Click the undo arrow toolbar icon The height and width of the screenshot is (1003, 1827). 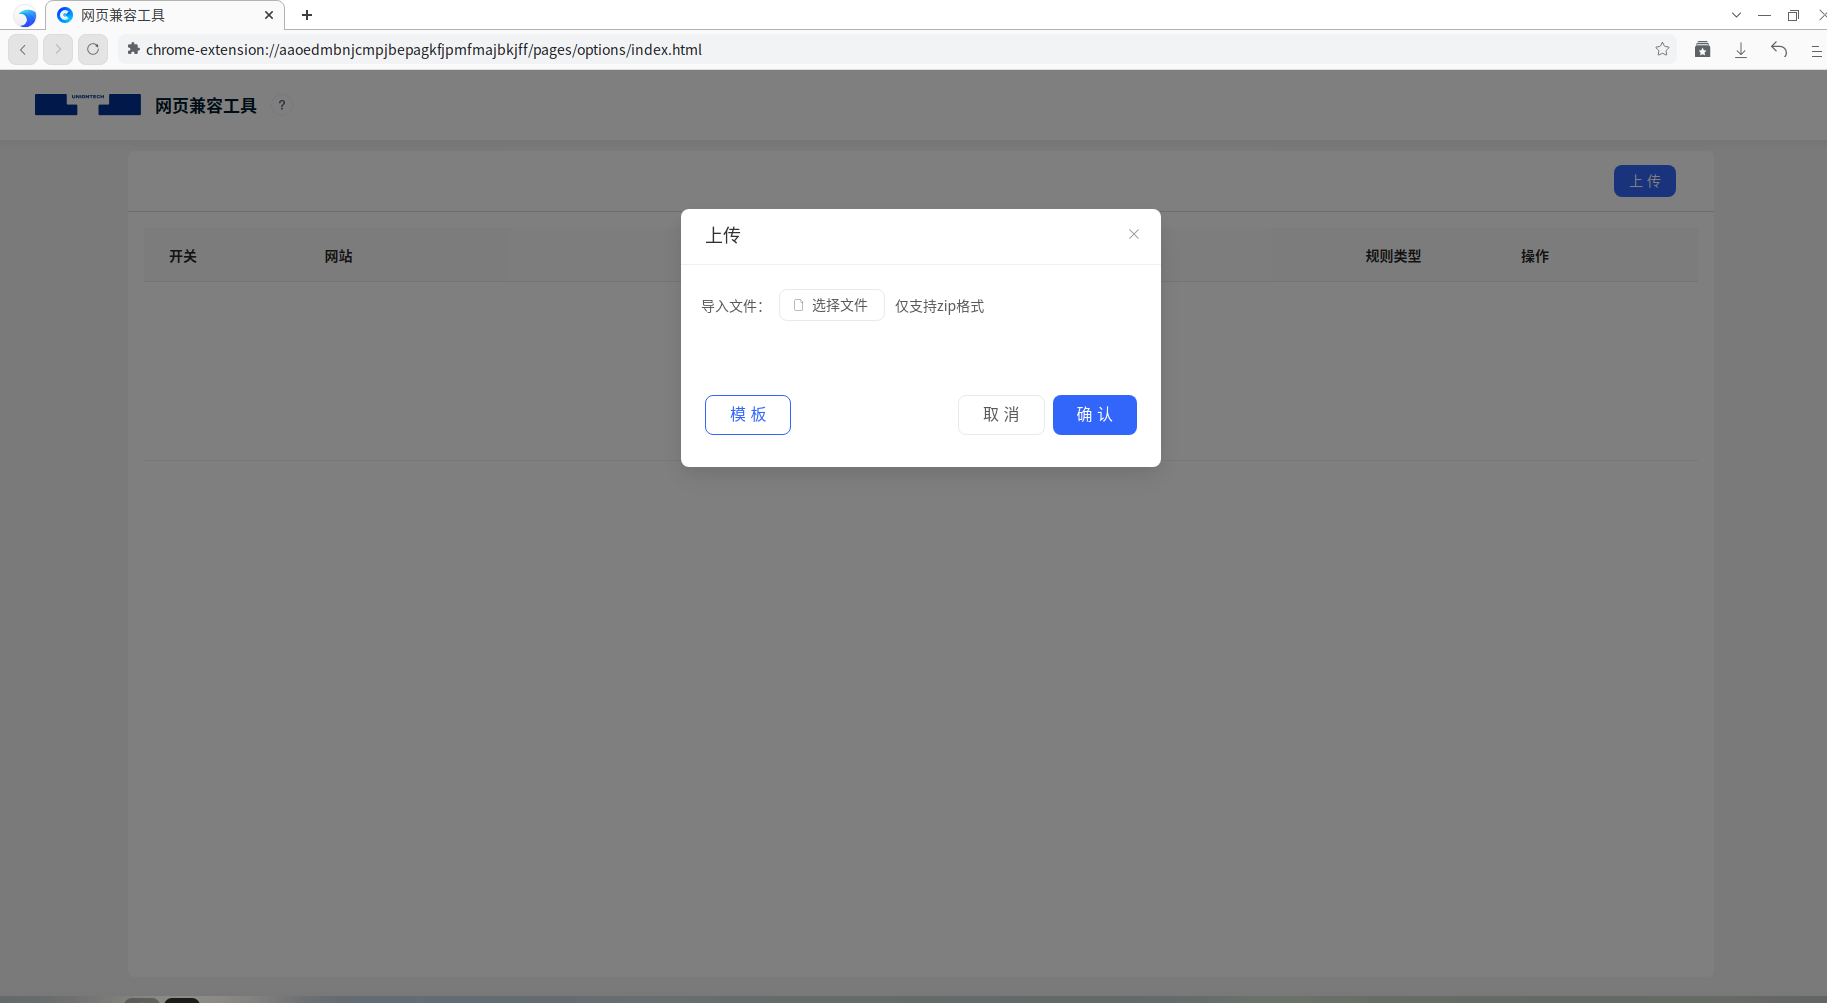(1780, 49)
